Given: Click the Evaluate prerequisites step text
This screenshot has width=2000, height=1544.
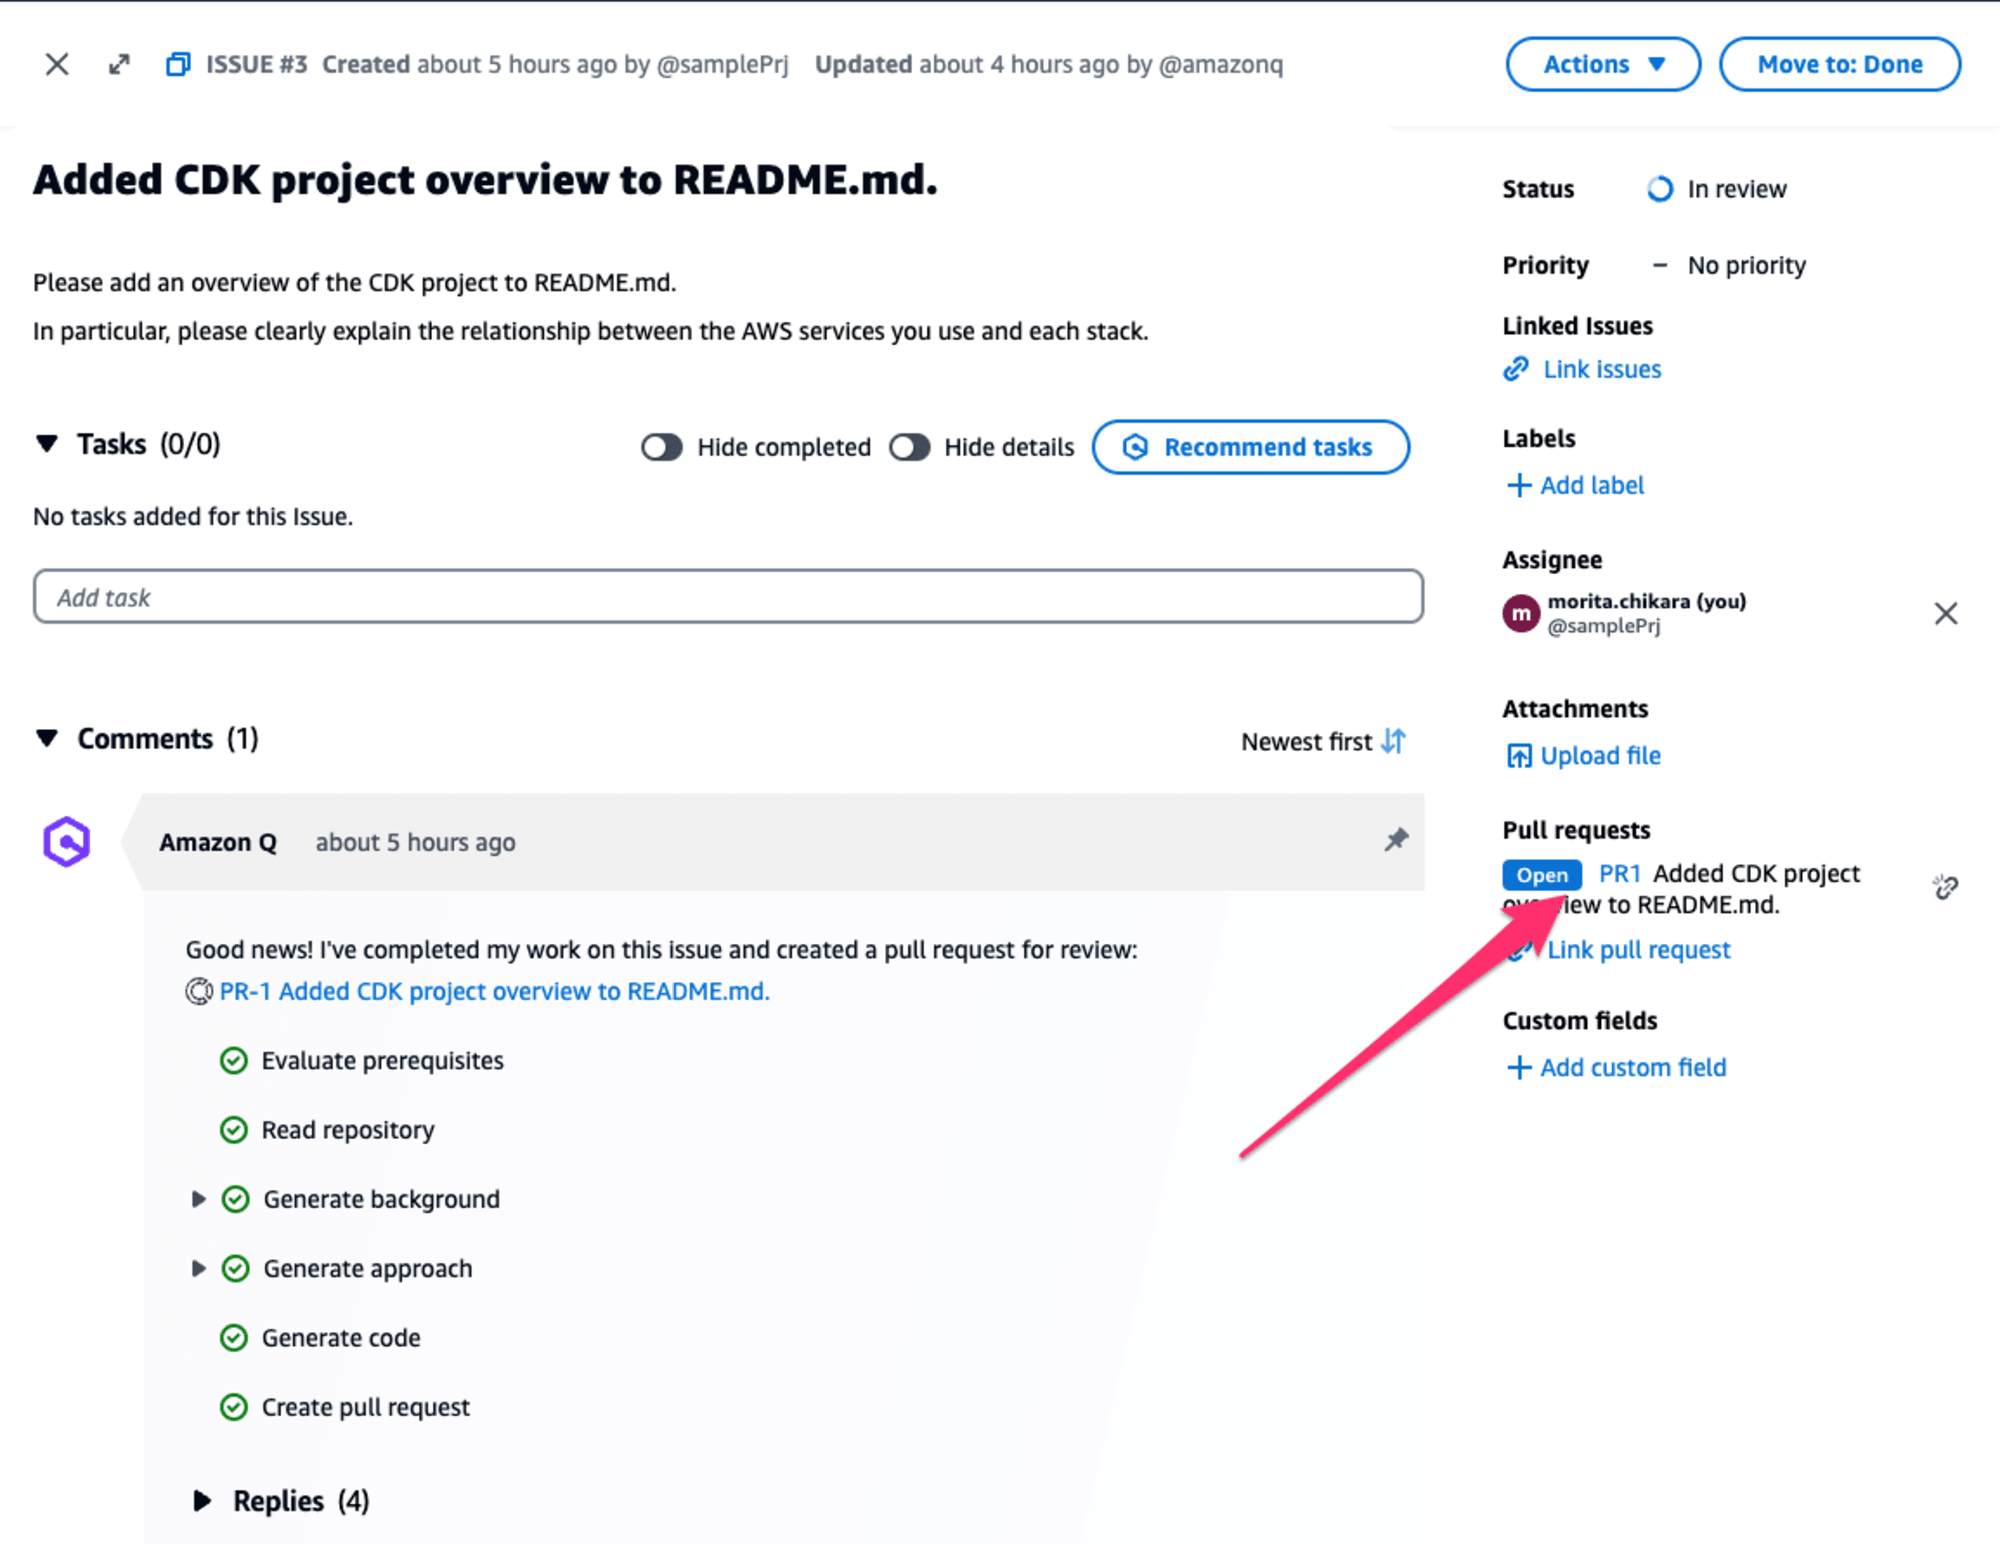Looking at the screenshot, I should [382, 1060].
